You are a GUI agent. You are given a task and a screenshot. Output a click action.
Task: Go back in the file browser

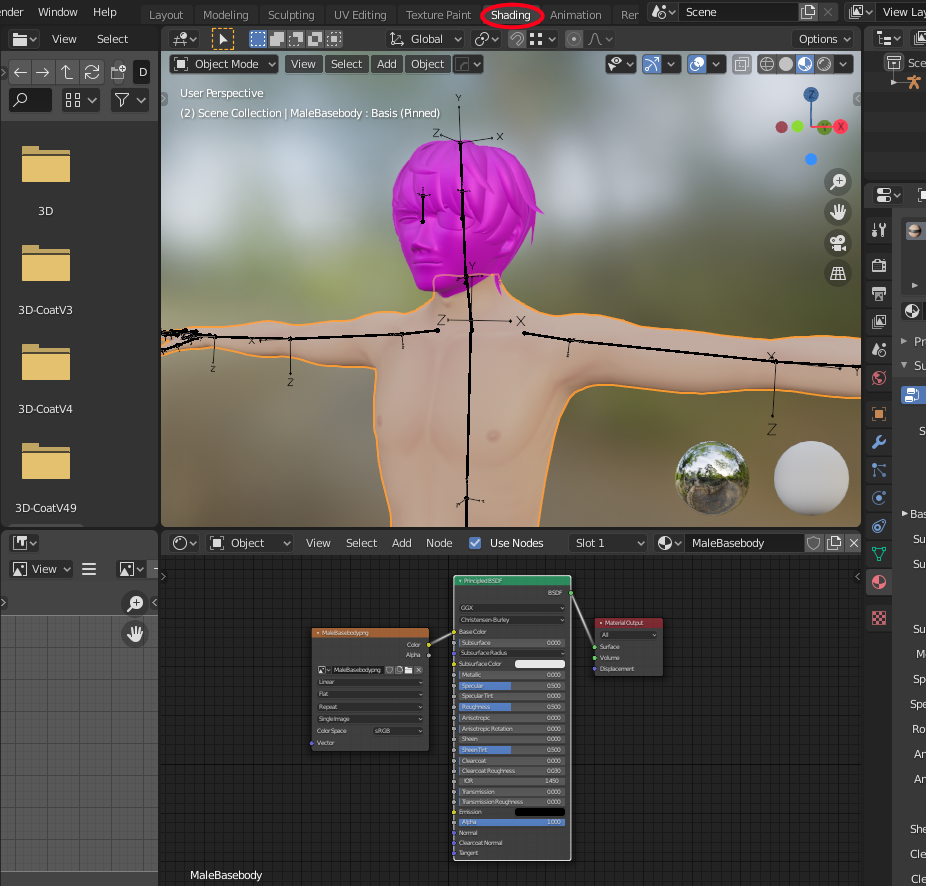(x=20, y=72)
